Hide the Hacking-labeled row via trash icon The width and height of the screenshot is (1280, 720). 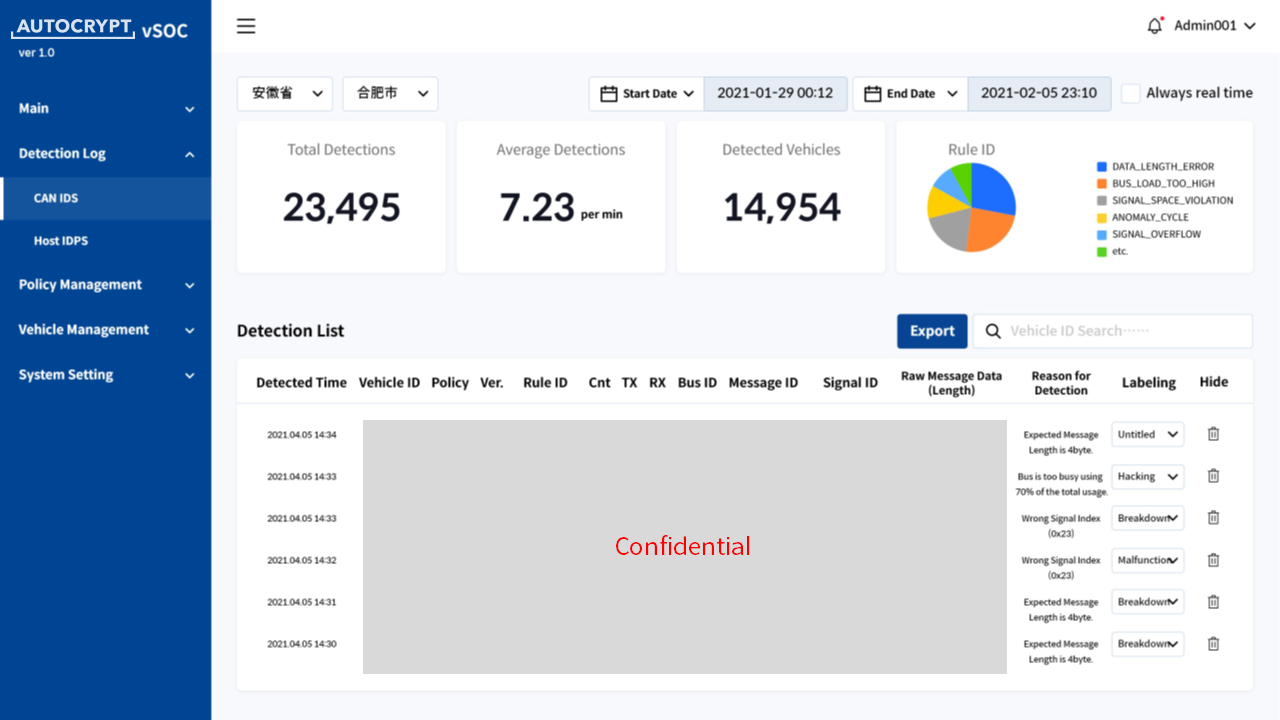(1213, 476)
